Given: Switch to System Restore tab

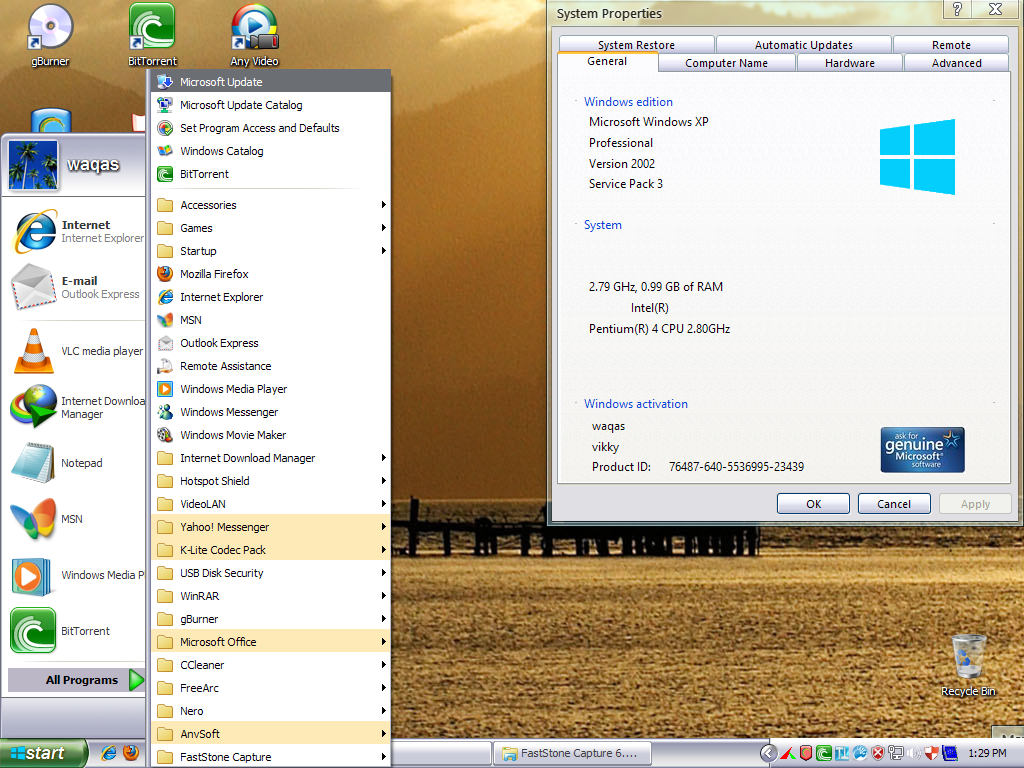Looking at the screenshot, I should 636,44.
